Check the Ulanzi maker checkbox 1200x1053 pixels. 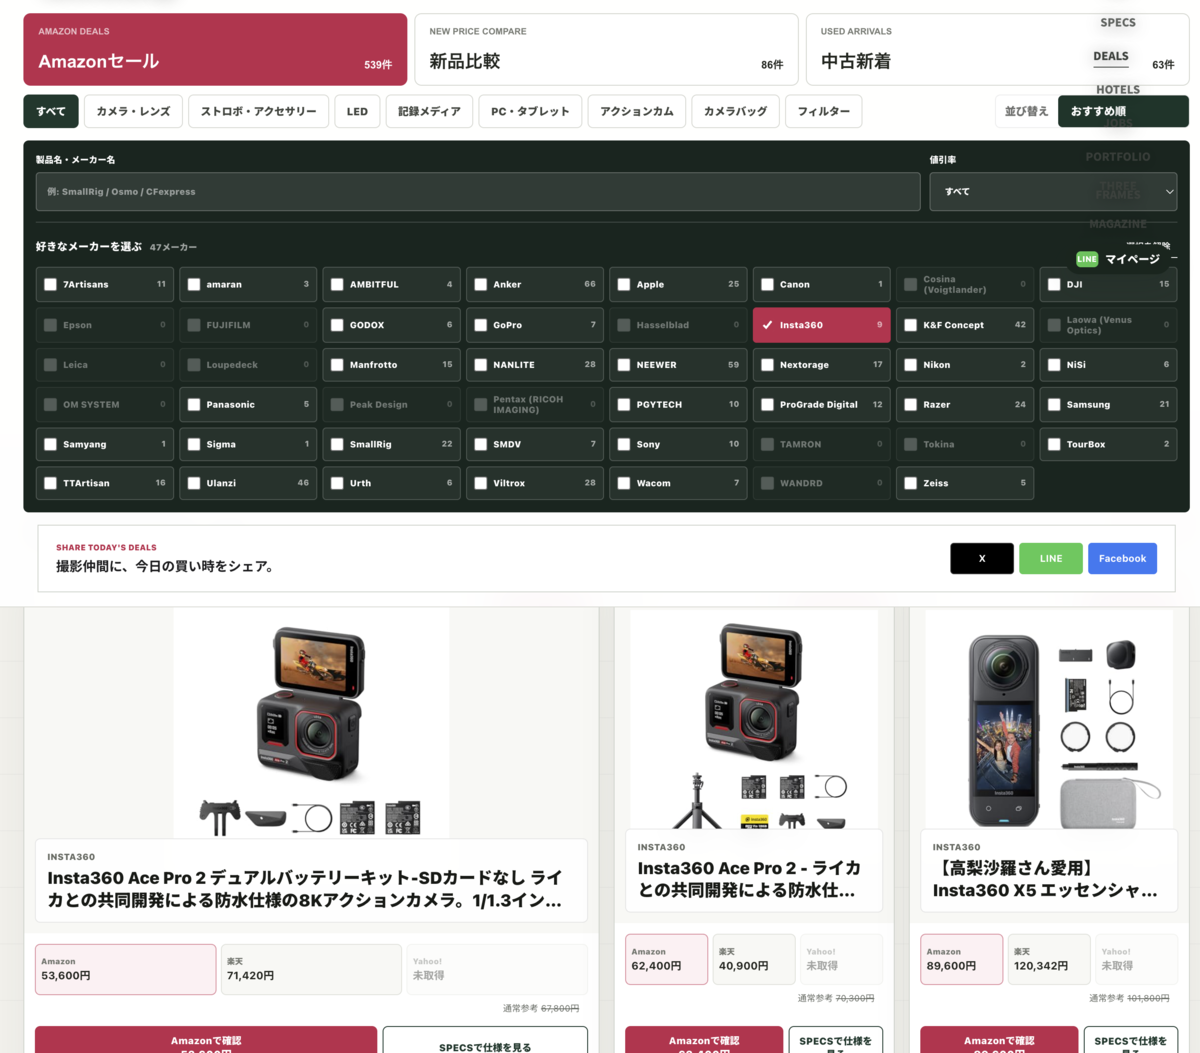coord(194,483)
